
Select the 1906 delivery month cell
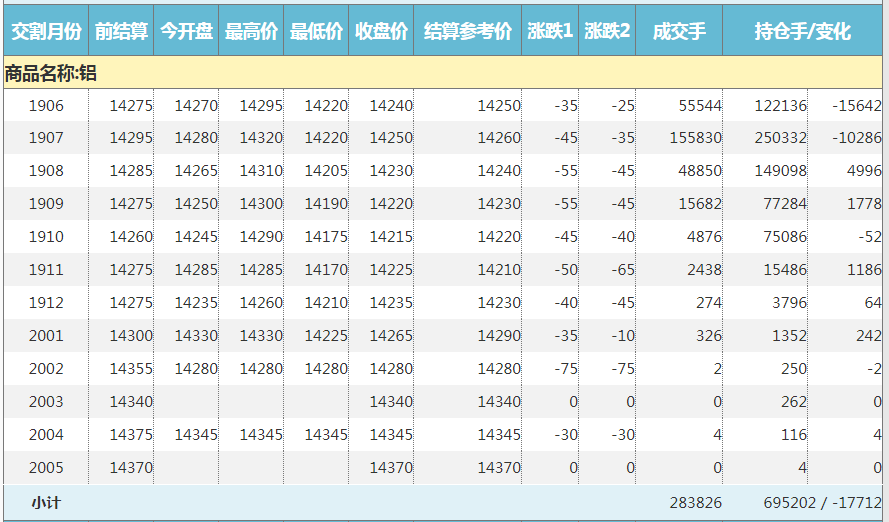(x=46, y=106)
